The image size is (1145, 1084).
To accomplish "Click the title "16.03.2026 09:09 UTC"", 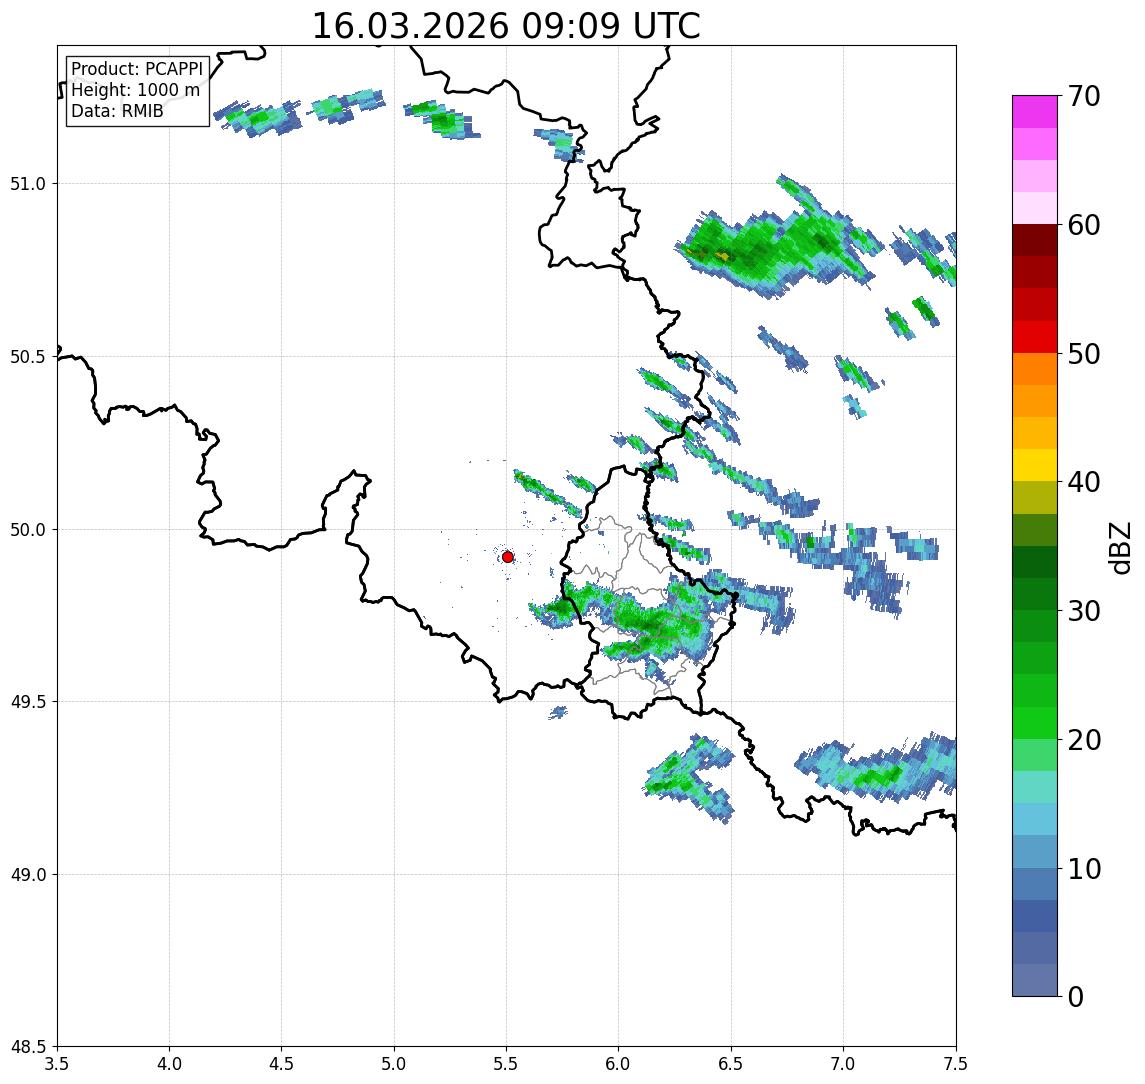I will (x=505, y=26).
